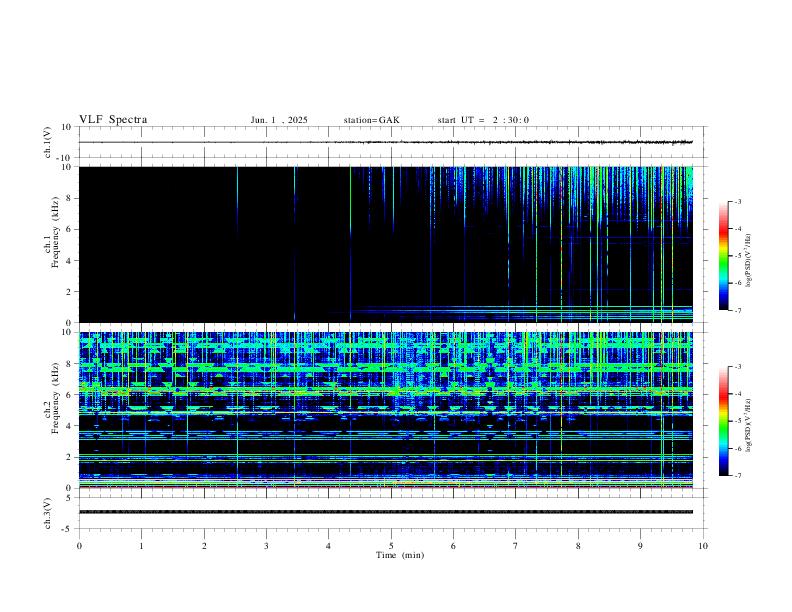Click inside the ch.1 spectrogram panel
Screen dimensions: 792x612
click(386, 244)
